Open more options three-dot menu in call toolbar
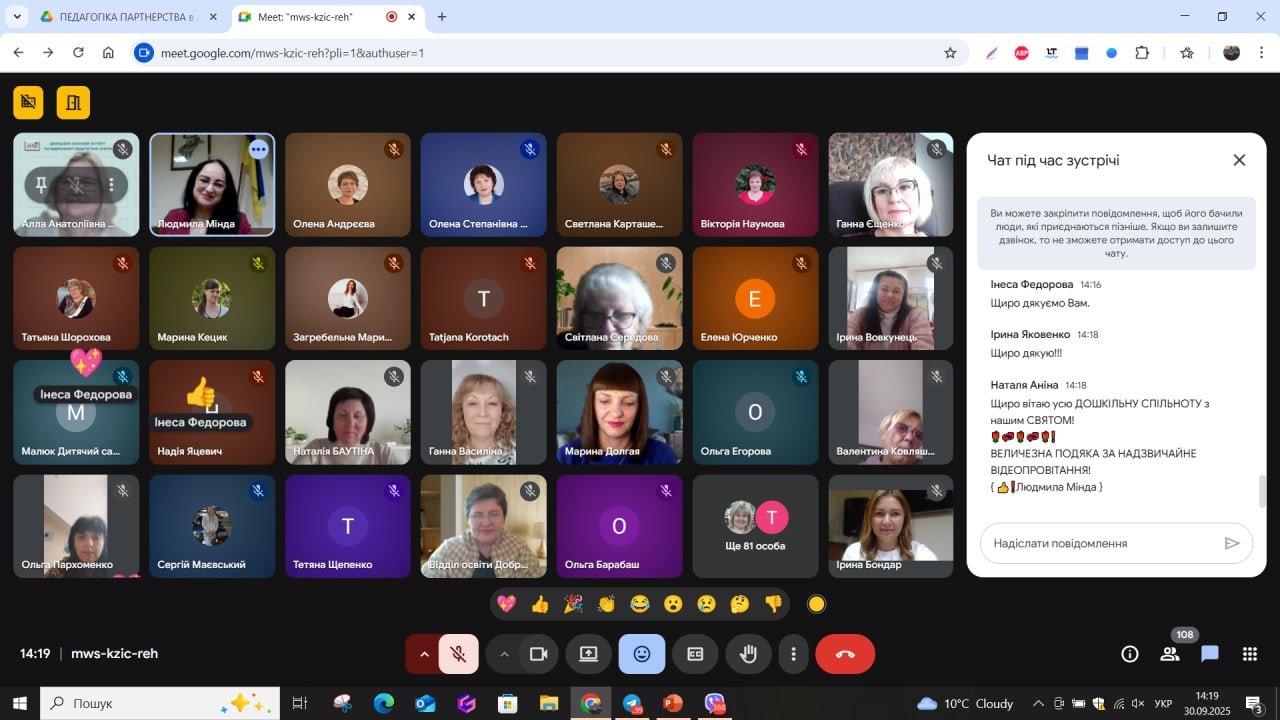Viewport: 1280px width, 720px height. (793, 654)
